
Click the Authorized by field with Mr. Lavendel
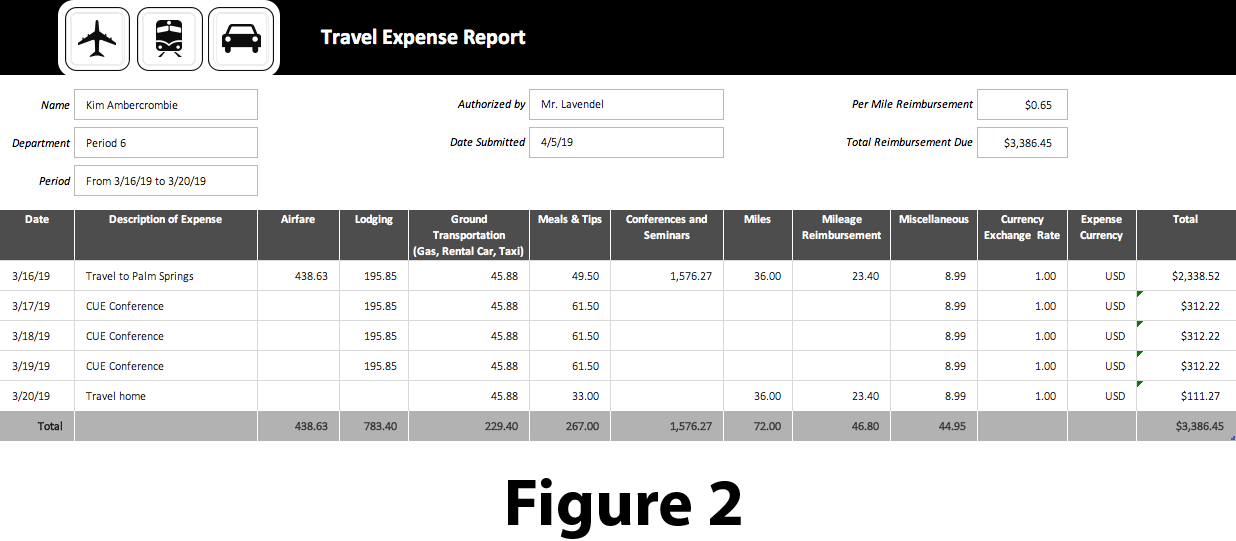point(626,105)
